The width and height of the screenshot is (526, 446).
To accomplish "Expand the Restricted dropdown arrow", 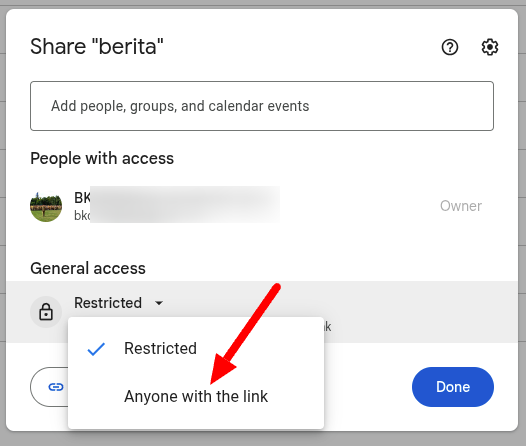I will [x=159, y=303].
